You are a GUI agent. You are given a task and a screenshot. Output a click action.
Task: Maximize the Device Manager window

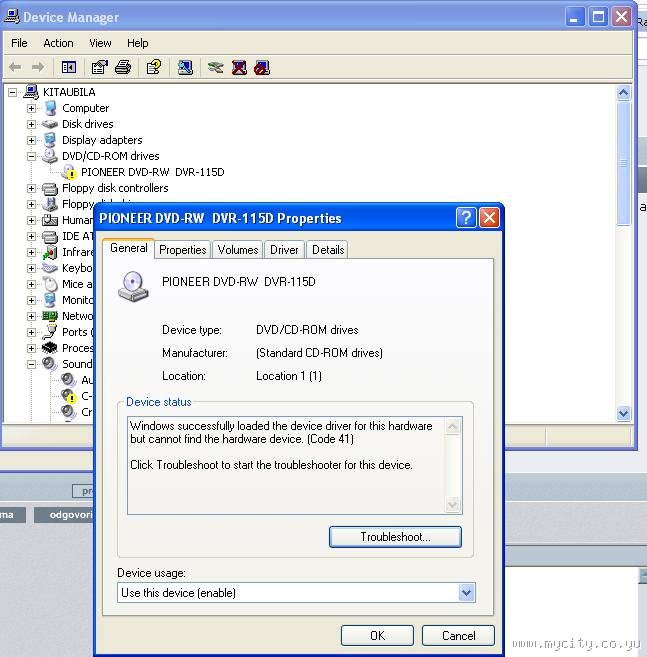click(x=598, y=17)
